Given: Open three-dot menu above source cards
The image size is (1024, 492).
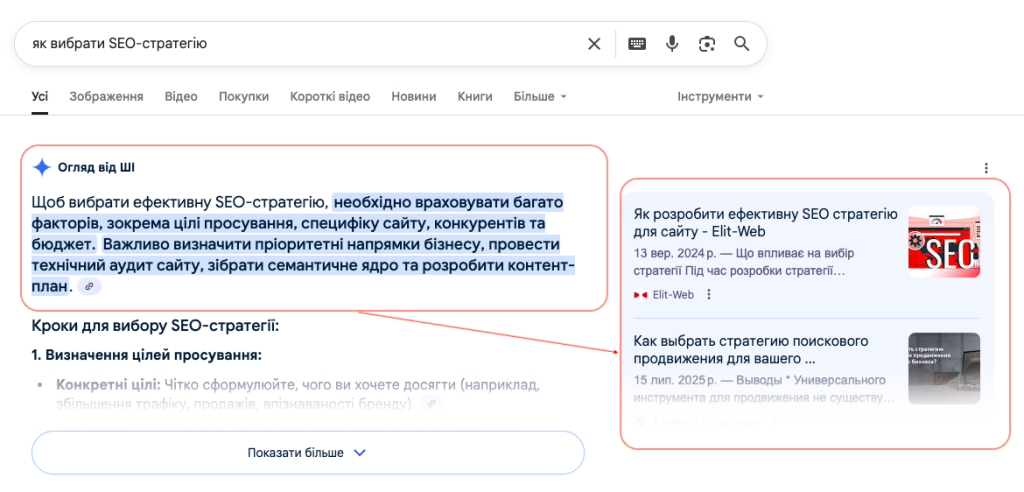Looking at the screenshot, I should click(x=986, y=168).
